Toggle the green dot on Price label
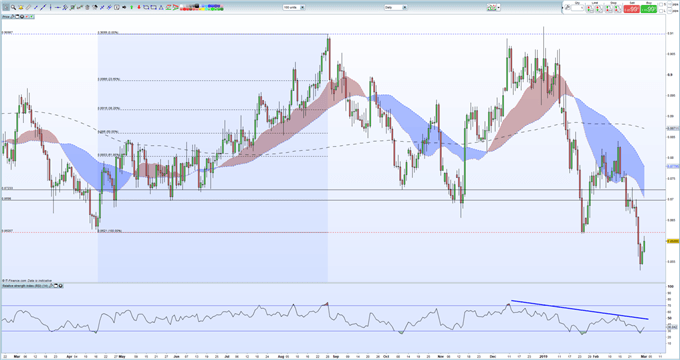Viewport: 680px width, 360px height. click(x=31, y=16)
